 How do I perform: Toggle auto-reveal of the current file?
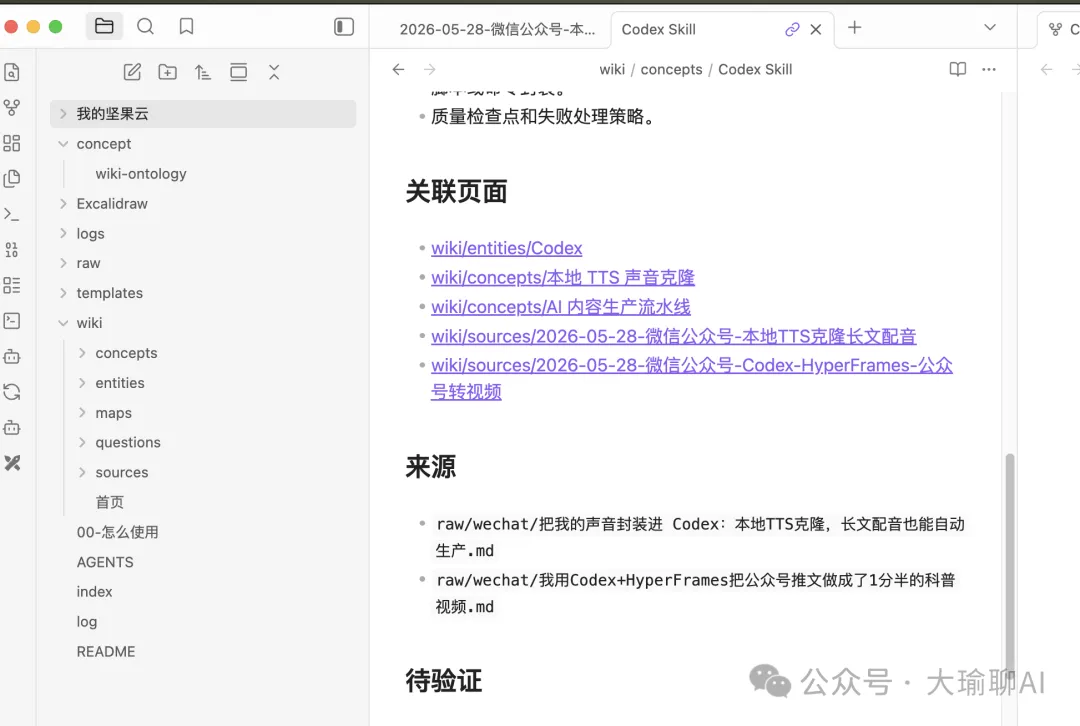click(x=238, y=72)
